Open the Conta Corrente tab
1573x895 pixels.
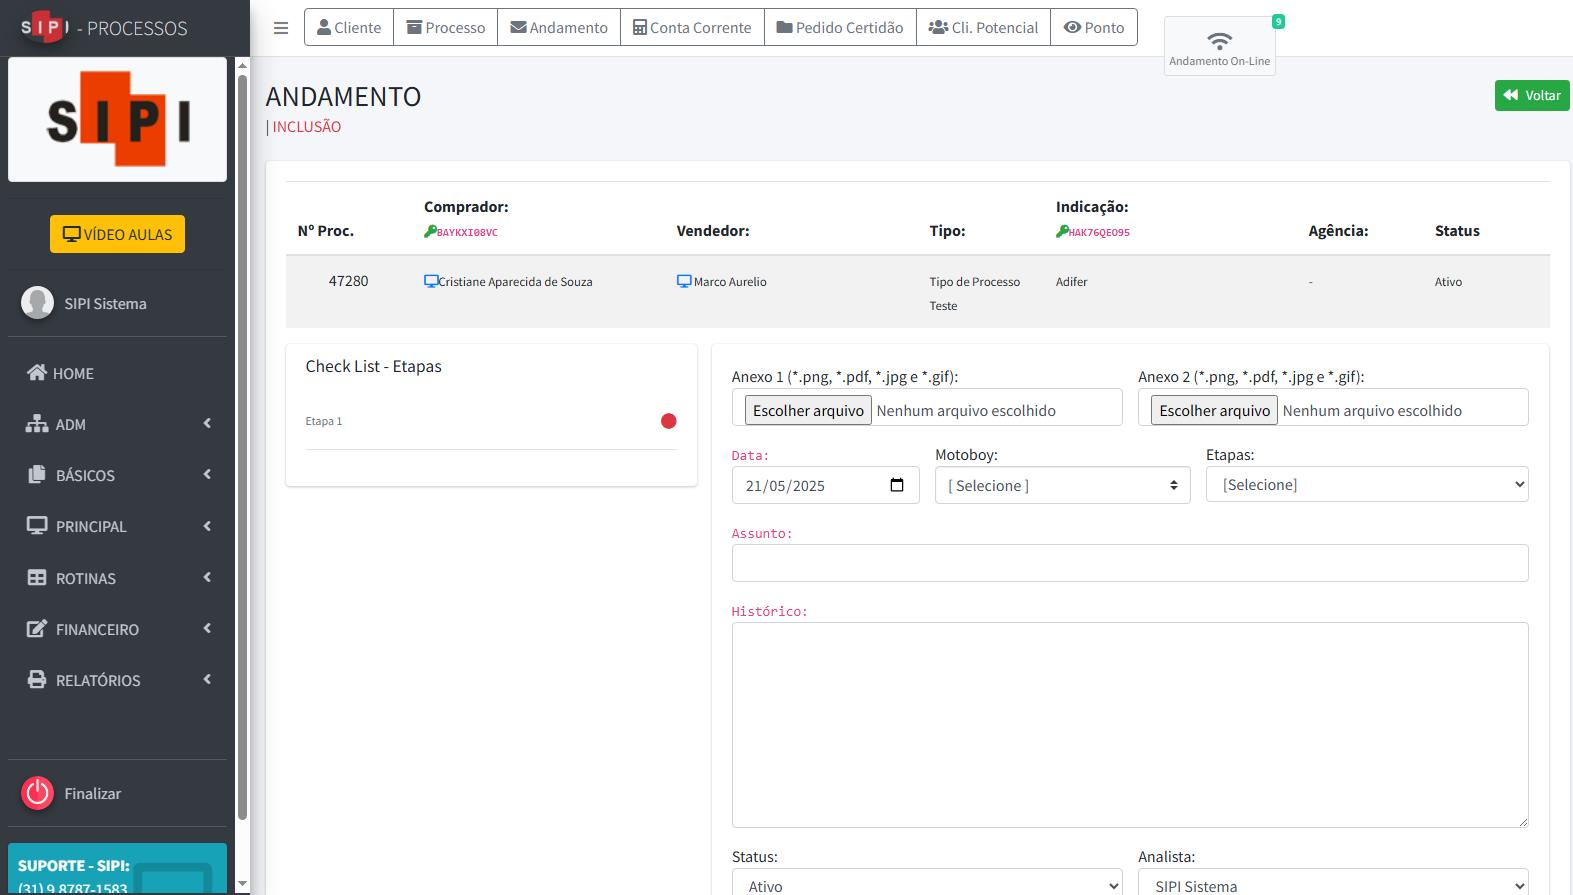tap(692, 28)
